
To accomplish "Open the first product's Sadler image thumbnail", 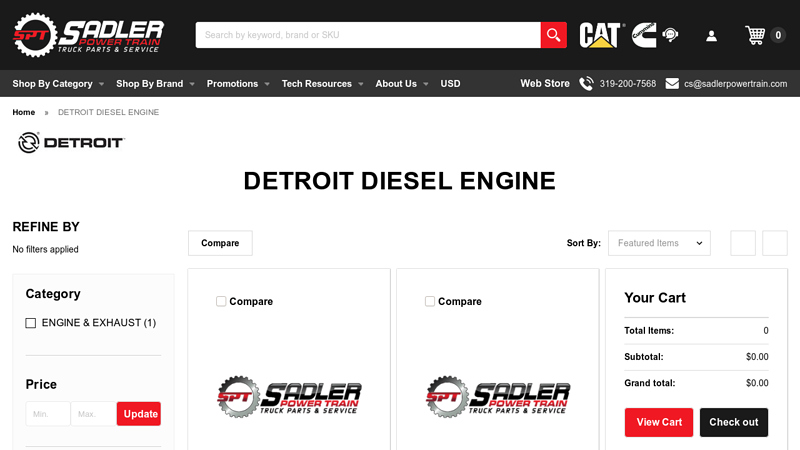I will click(x=289, y=397).
